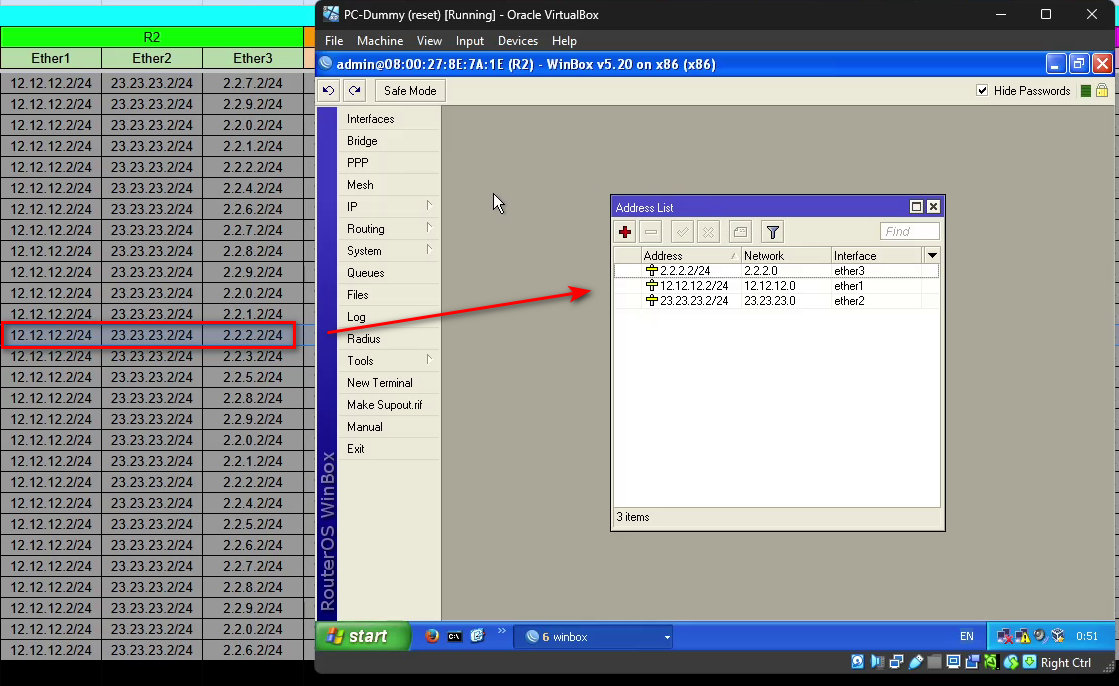Click the Network column header
The height and width of the screenshot is (686, 1119).
pos(786,256)
